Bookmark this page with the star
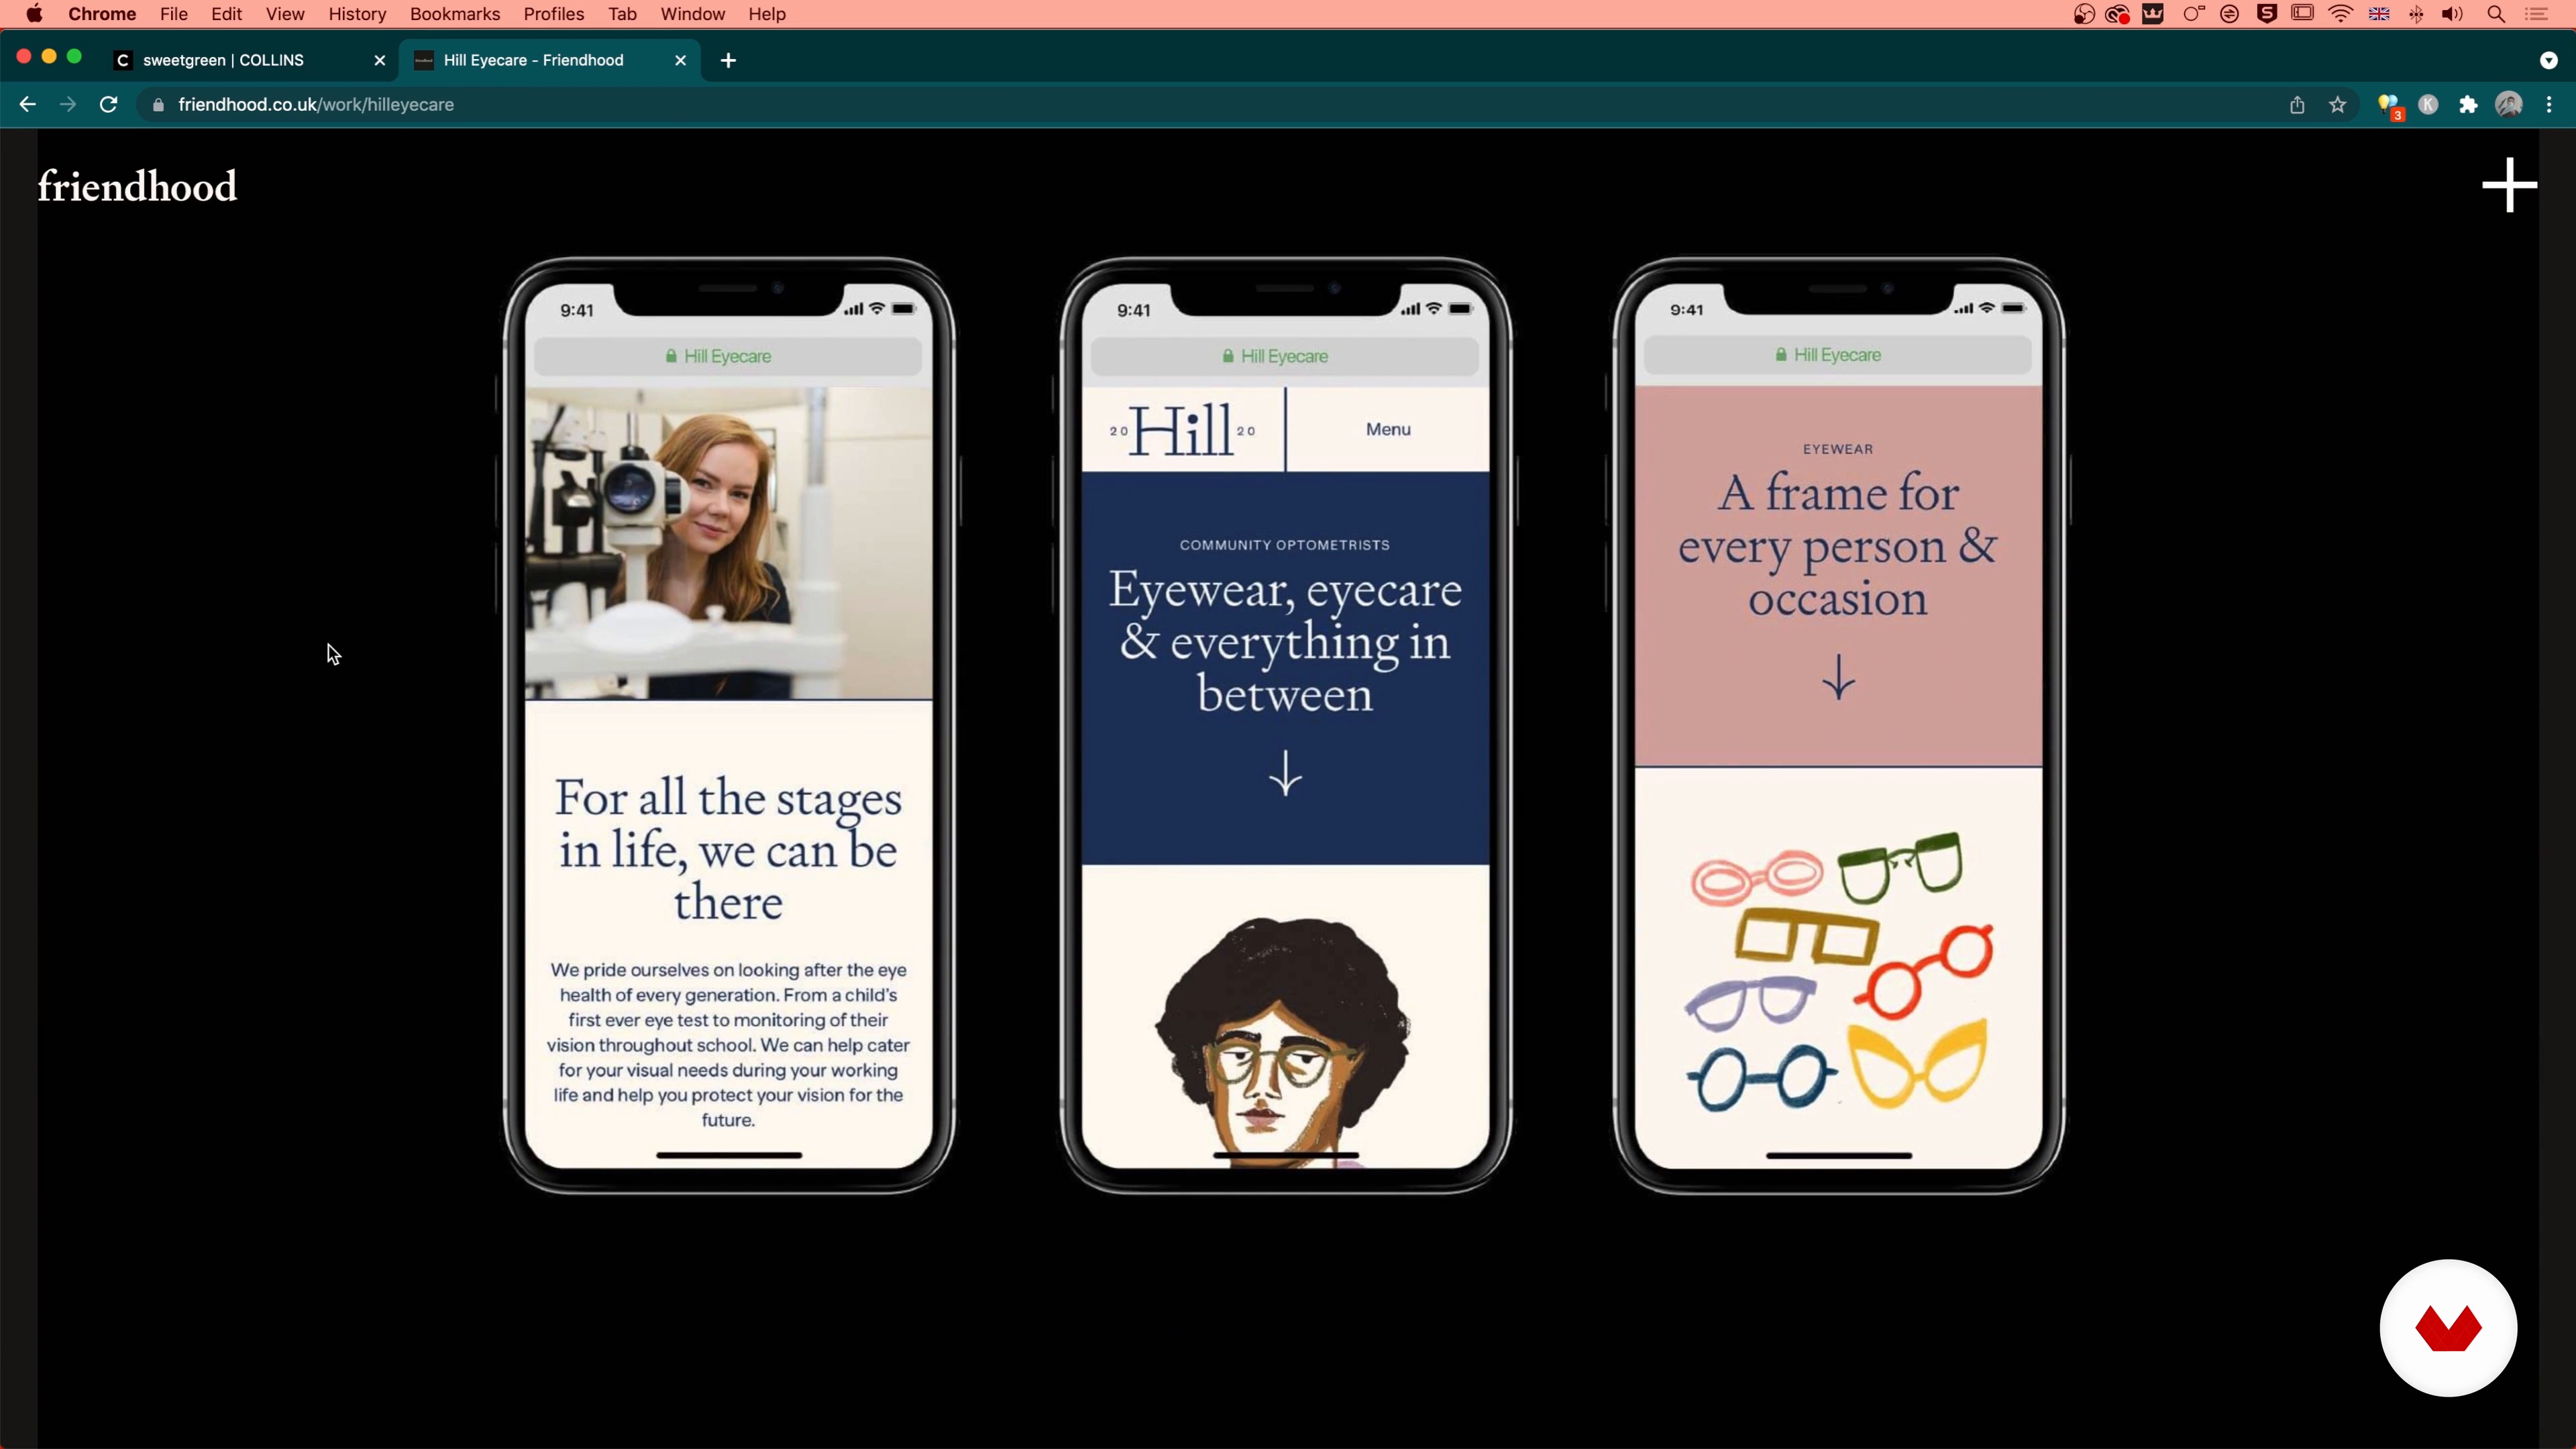 tap(2338, 105)
